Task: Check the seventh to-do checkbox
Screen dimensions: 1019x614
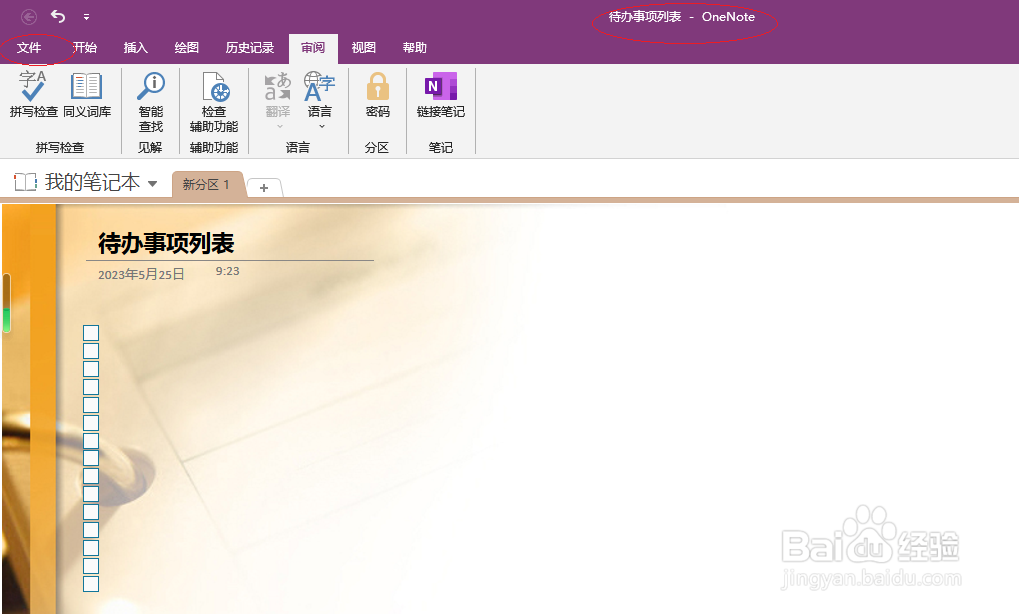Action: 91,441
